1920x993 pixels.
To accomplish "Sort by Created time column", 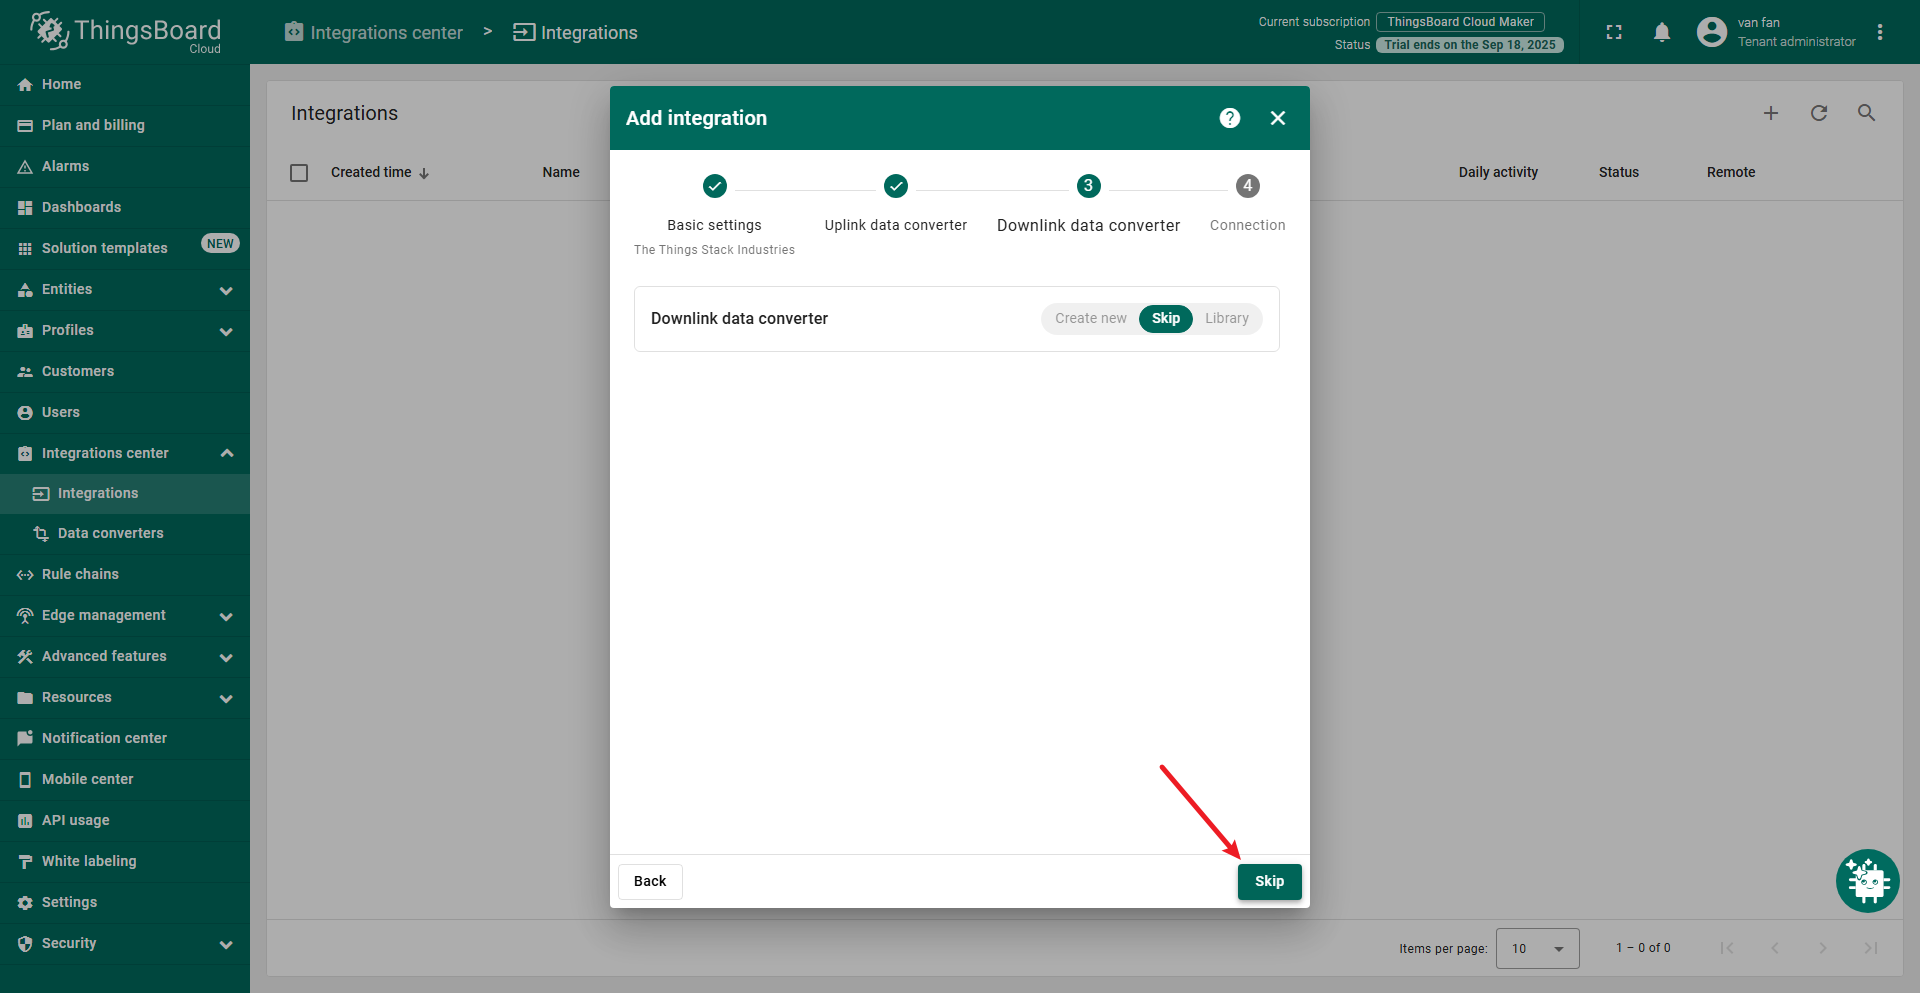I will pos(380,172).
